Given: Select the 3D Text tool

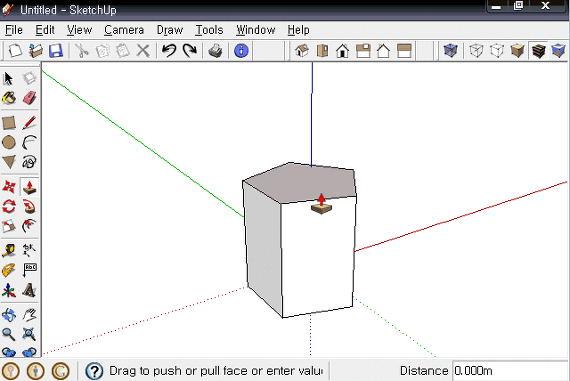Looking at the screenshot, I should pyautogui.click(x=29, y=290).
